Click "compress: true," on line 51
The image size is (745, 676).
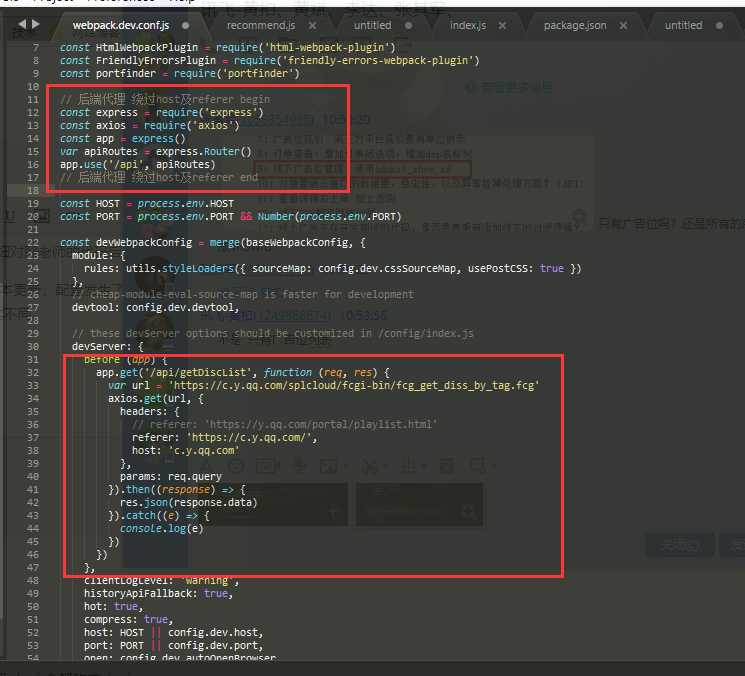[x=129, y=619]
